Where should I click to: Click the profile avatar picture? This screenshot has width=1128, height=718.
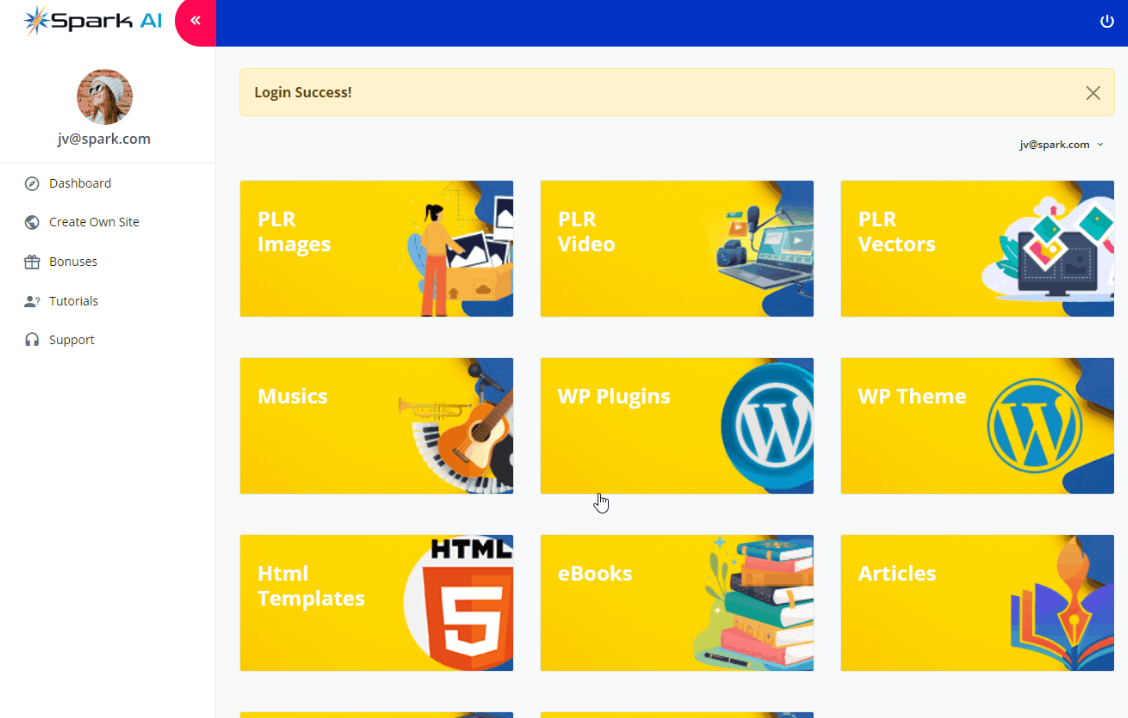click(105, 97)
